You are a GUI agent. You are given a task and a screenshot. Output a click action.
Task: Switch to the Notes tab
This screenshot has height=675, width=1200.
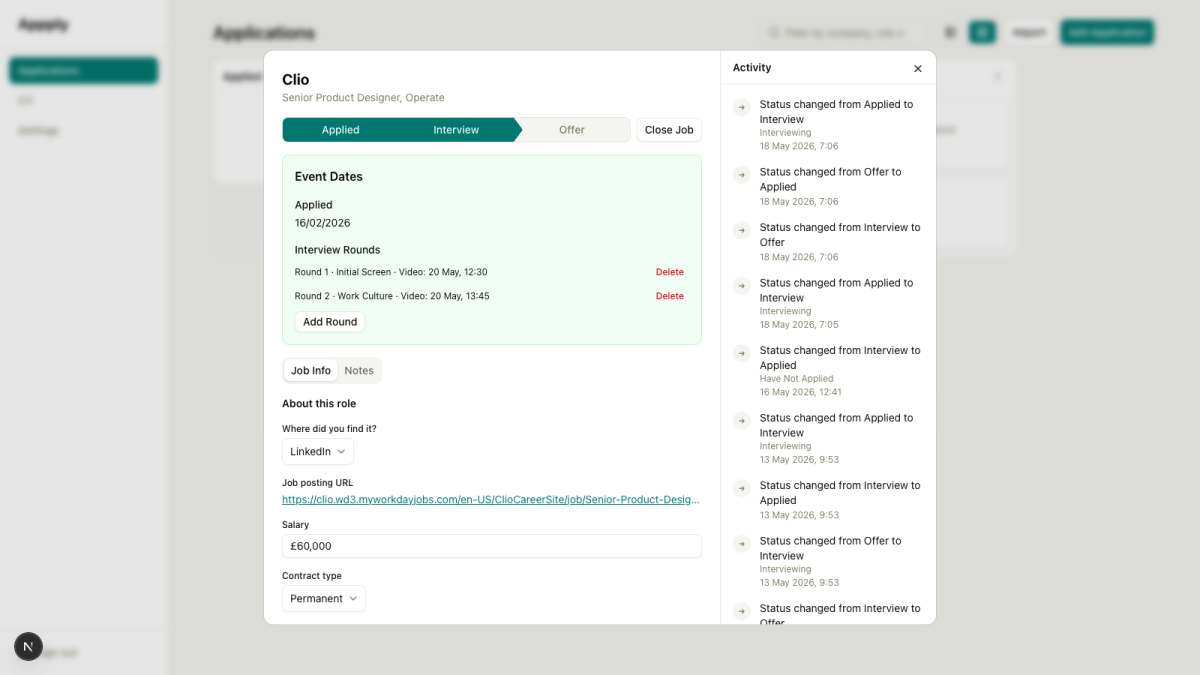point(359,371)
